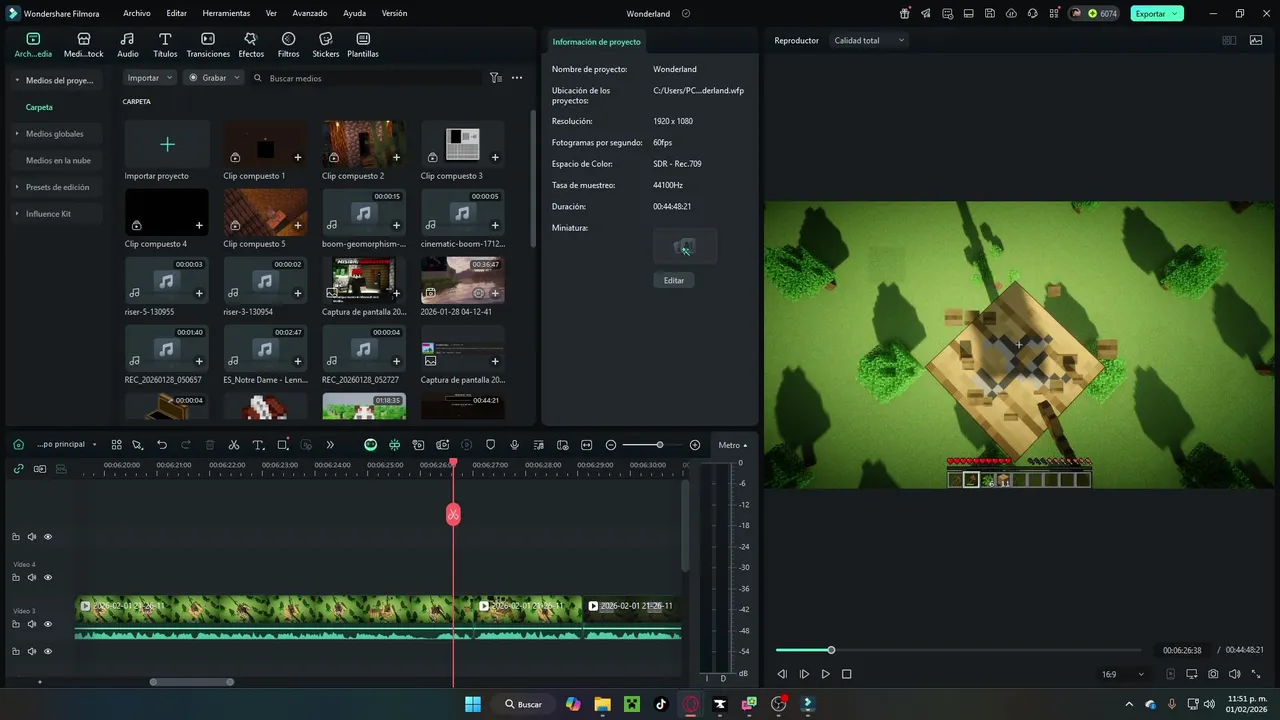
Task: Select the Información de proyecto tab
Action: [596, 42]
